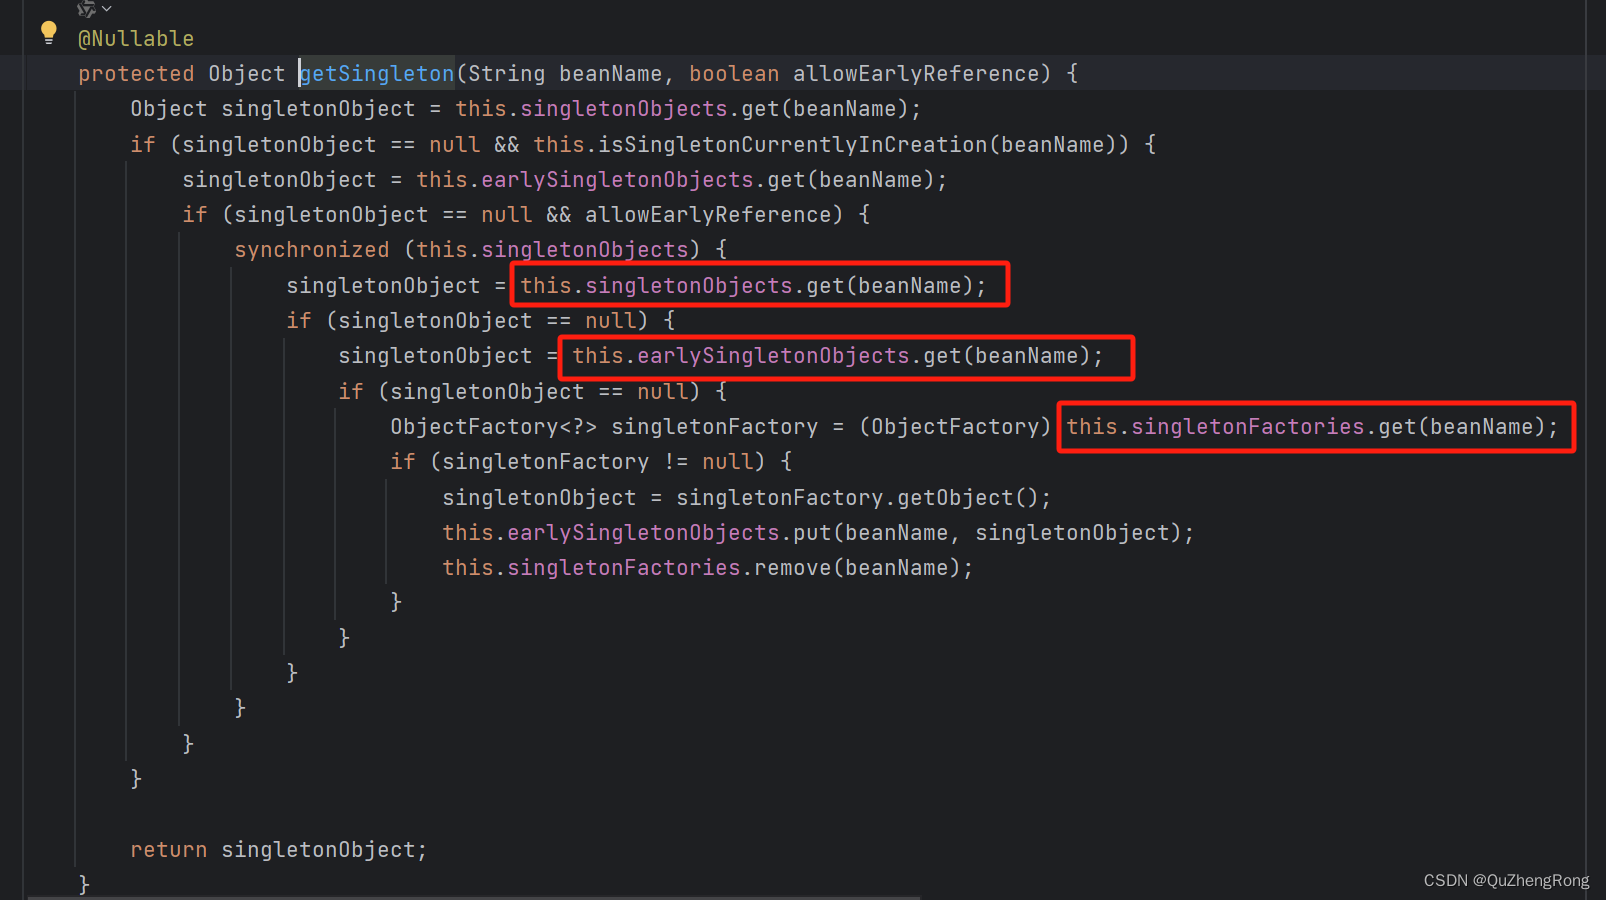Click the null keyword in the first if condition

point(454,144)
